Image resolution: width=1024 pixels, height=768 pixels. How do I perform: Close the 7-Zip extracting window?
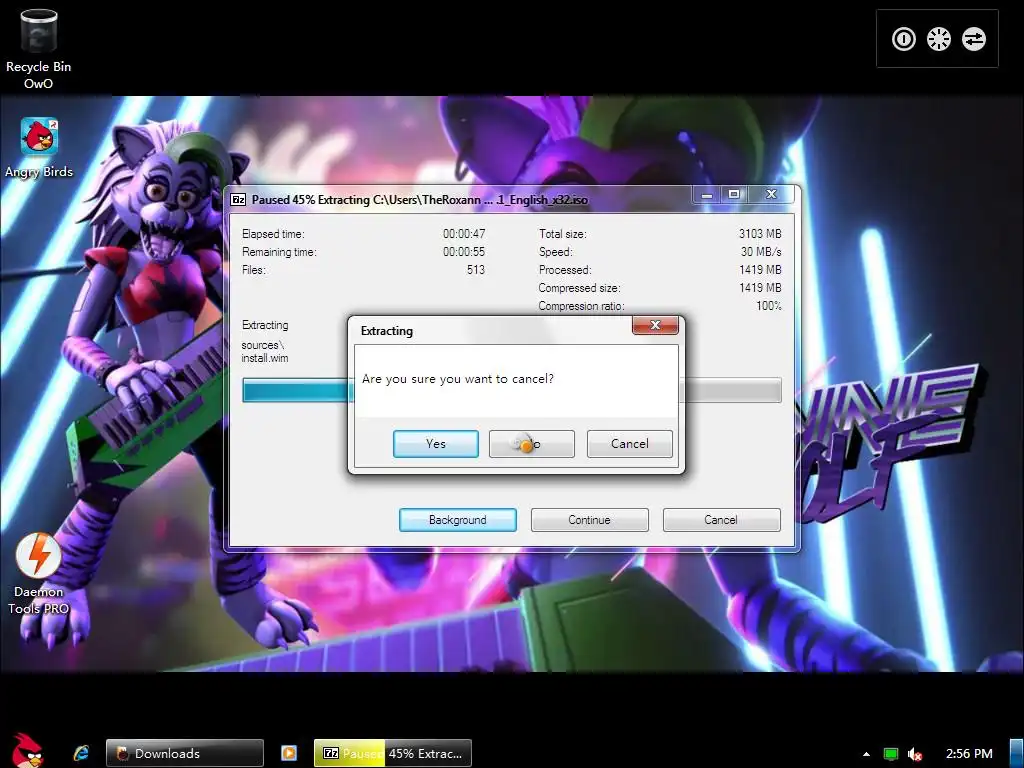coord(771,195)
